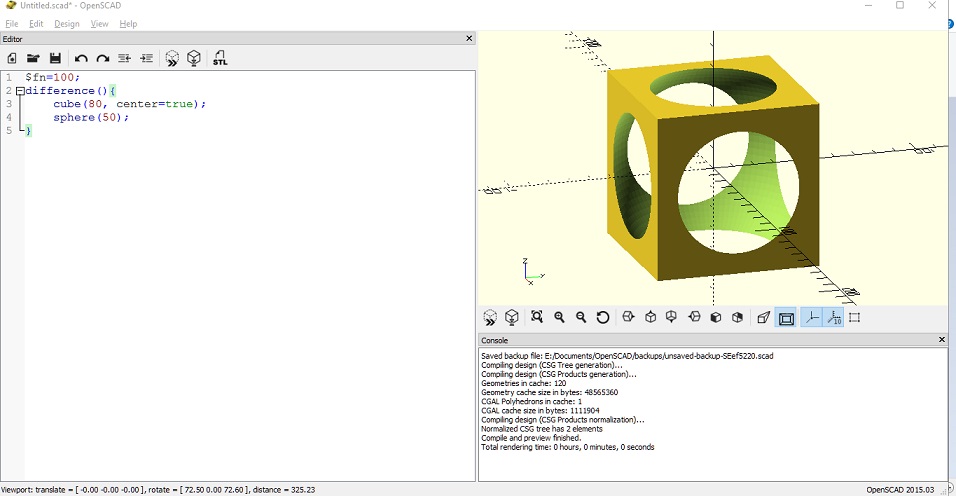This screenshot has height=496, width=956.
Task: Switch to the front view
Action: click(x=716, y=317)
